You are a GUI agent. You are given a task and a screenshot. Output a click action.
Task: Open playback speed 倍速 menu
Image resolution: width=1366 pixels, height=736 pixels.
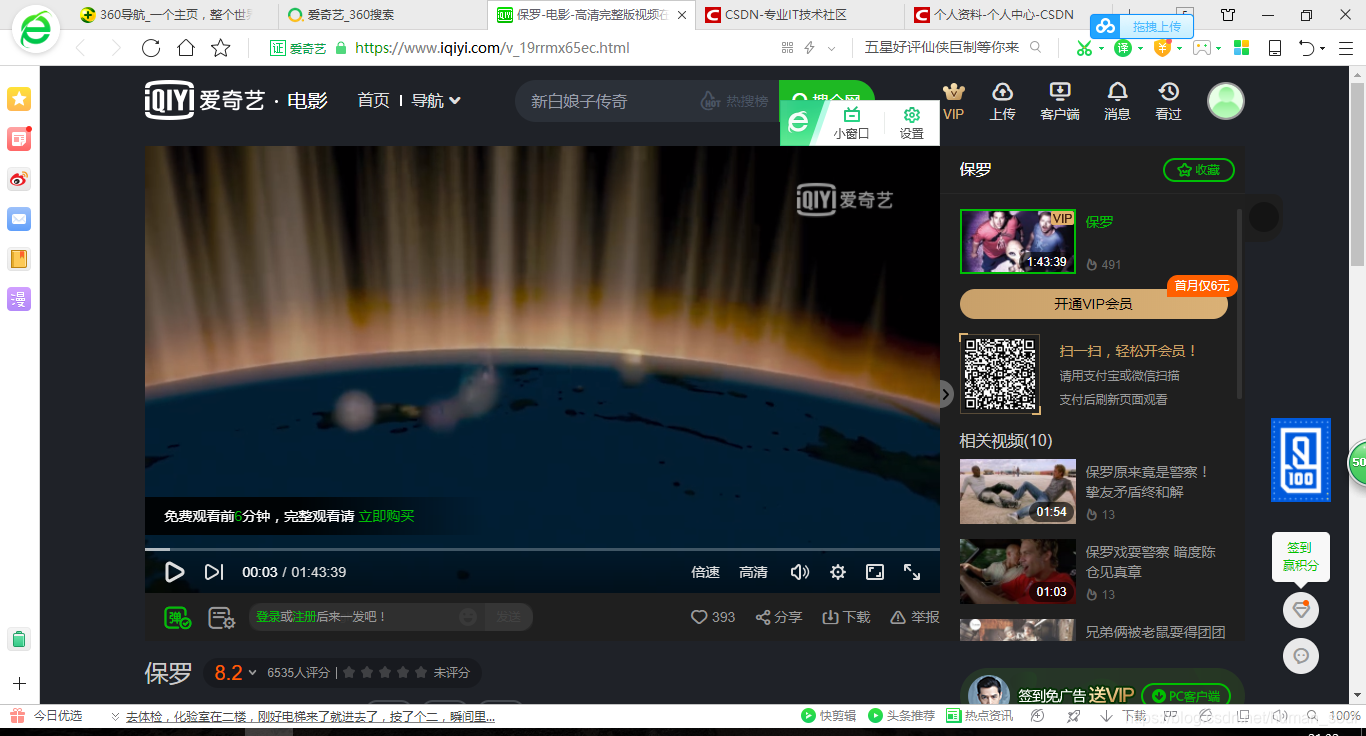[705, 572]
